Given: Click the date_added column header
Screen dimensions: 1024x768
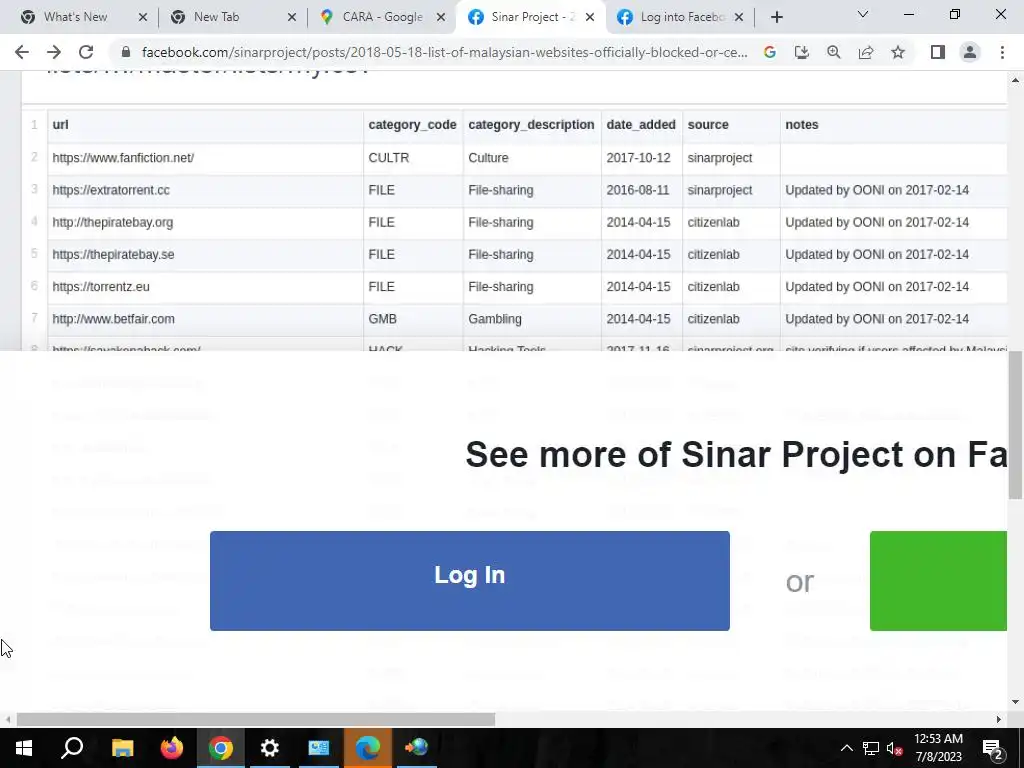Looking at the screenshot, I should [641, 125].
